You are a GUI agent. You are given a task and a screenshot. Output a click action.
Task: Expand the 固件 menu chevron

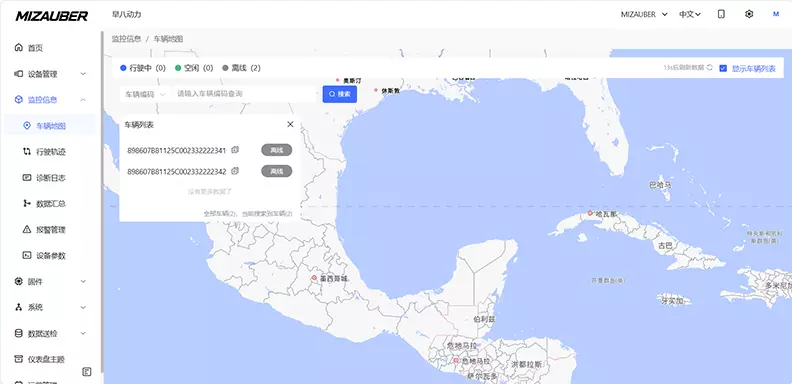(83, 281)
